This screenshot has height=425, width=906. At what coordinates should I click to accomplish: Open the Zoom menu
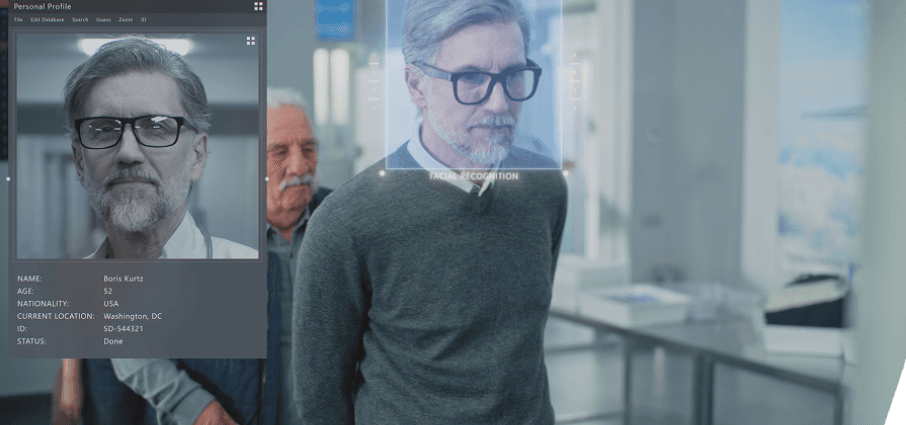point(125,20)
